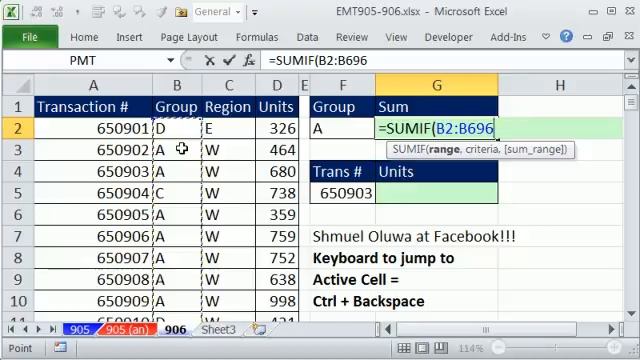
Task: Click vertical scrollbar down arrow
Action: (631, 313)
